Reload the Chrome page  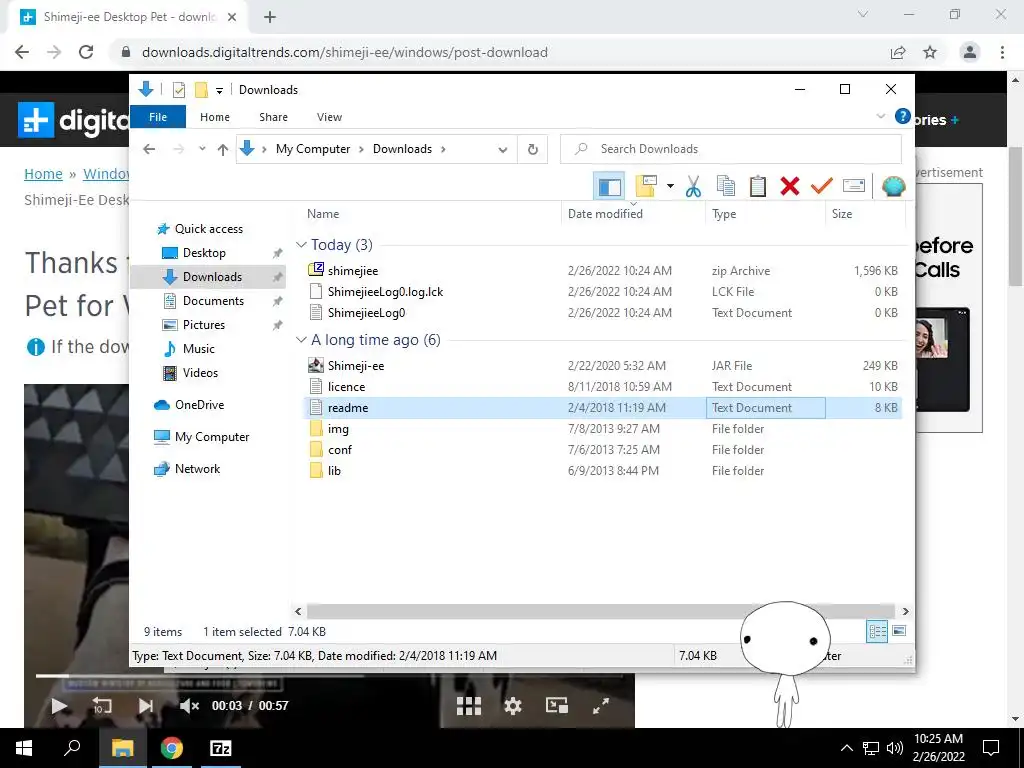tap(86, 52)
